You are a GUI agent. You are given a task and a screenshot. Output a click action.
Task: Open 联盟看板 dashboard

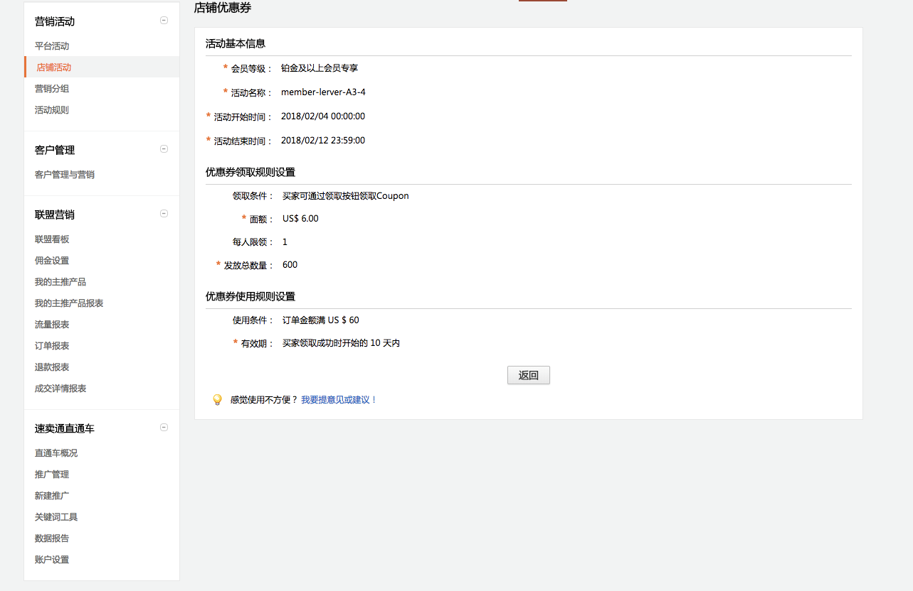52,240
